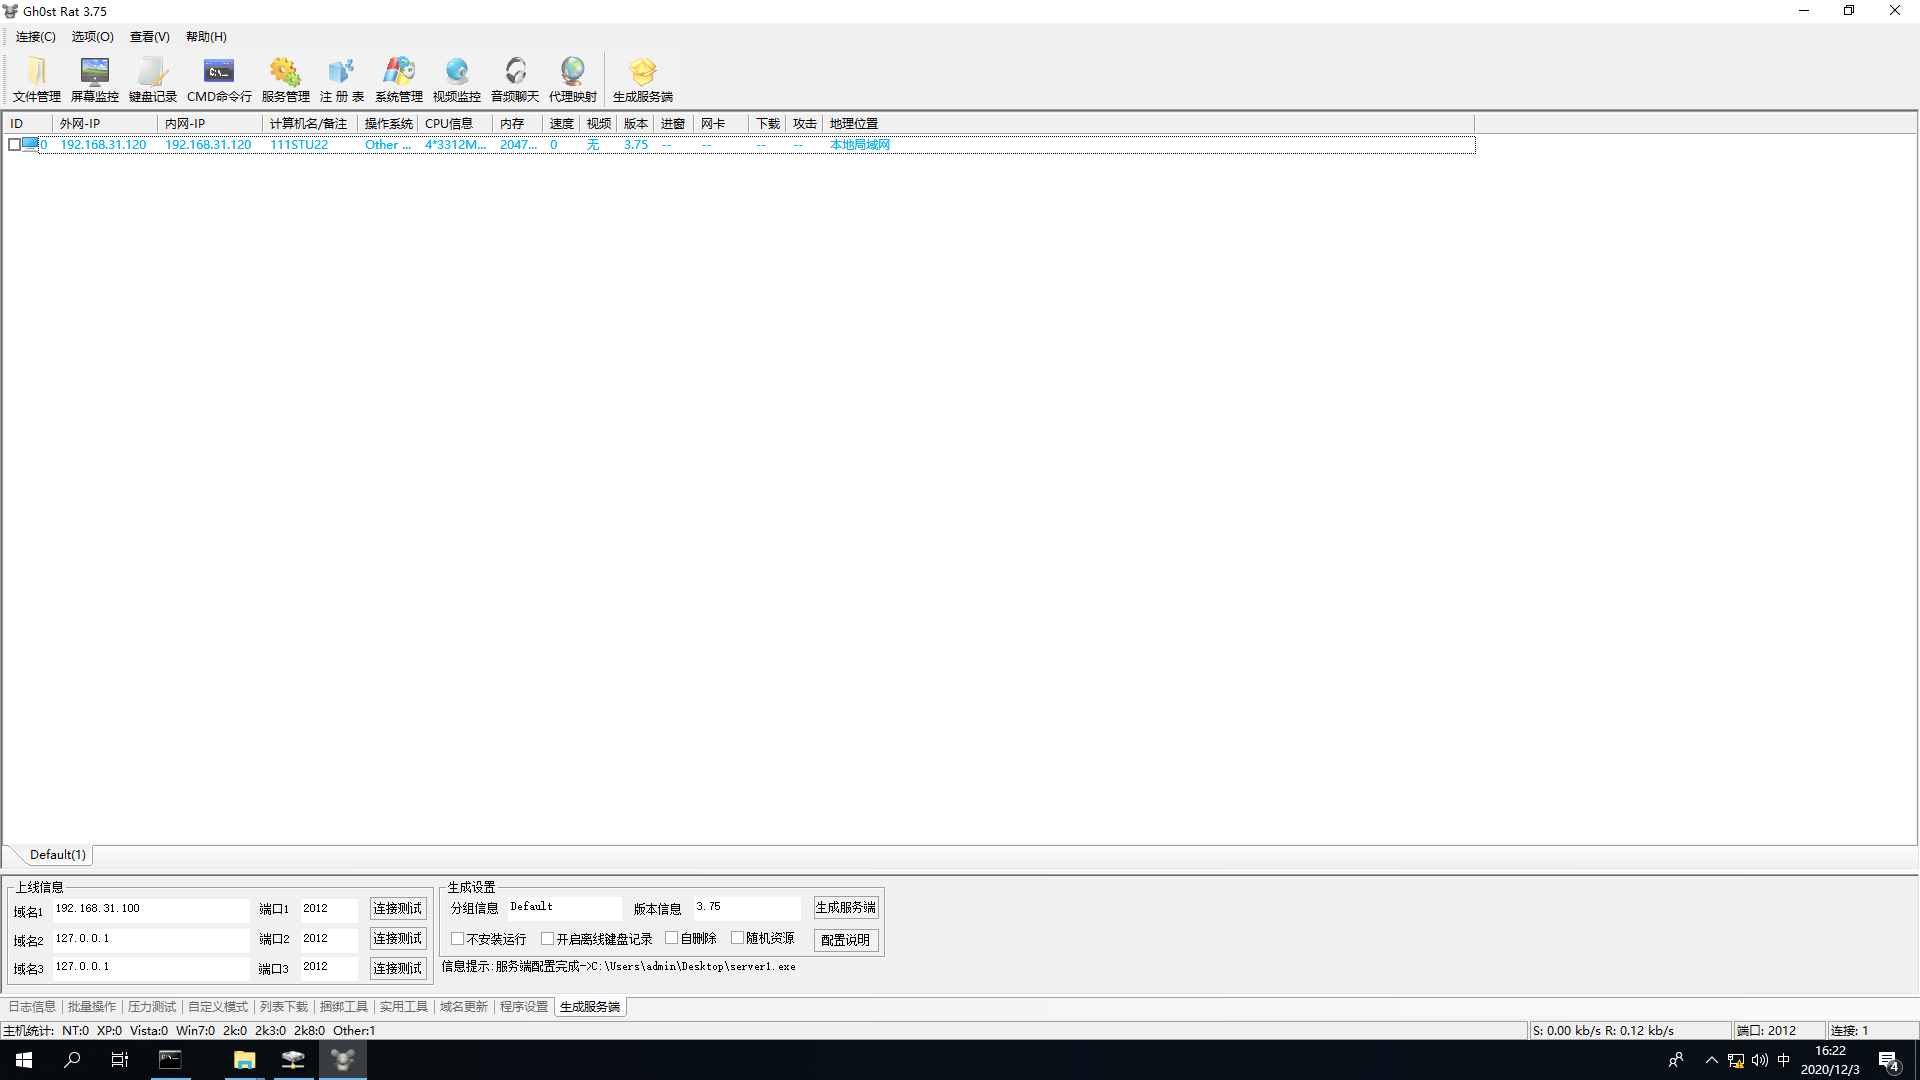Click the 域名1 address input field

[150, 909]
